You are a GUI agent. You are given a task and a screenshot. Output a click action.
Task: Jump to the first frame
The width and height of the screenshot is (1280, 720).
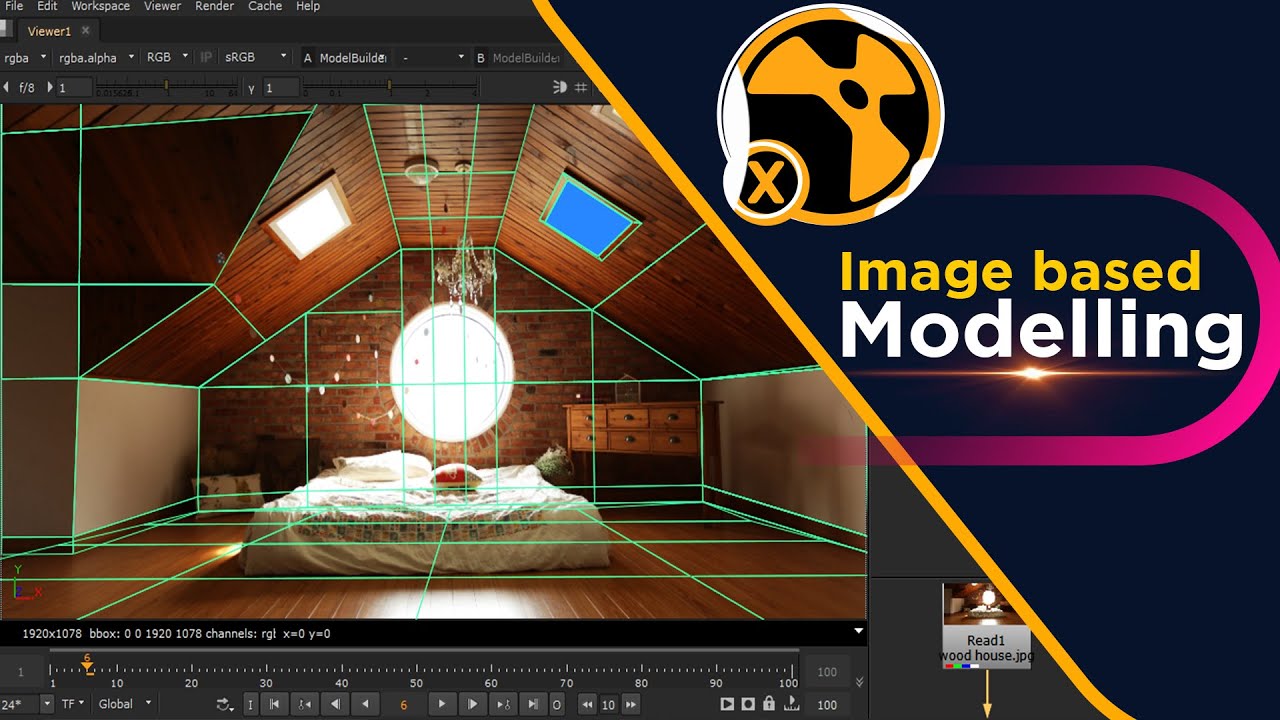coord(275,704)
